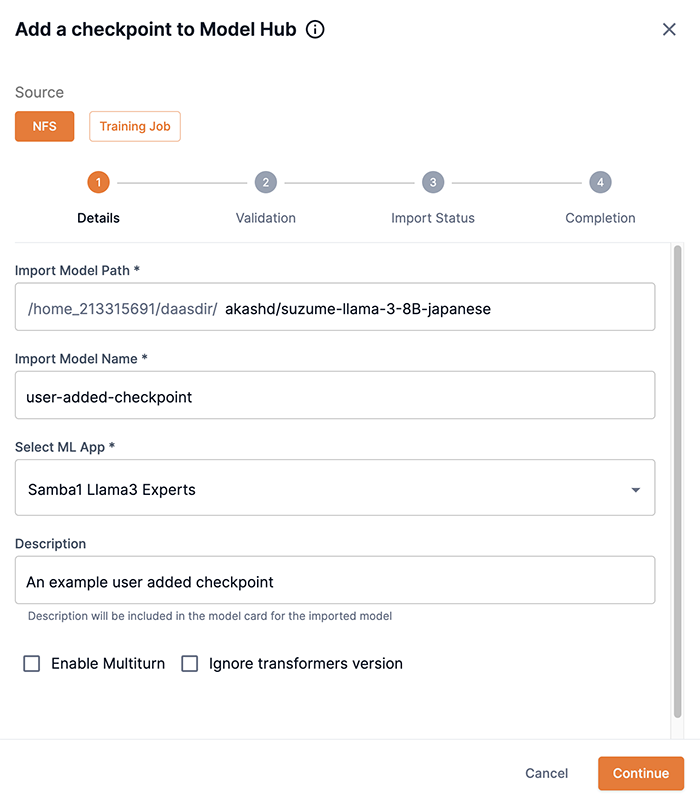The height and width of the screenshot is (803, 700).
Task: Click the Description text field
Action: point(335,580)
